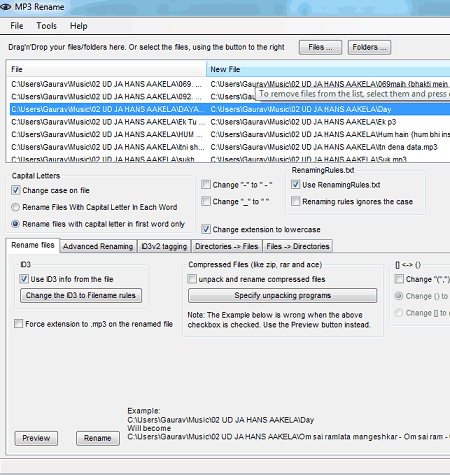Click Change the ID3 to Filename rules
450x475 pixels.
tap(81, 296)
